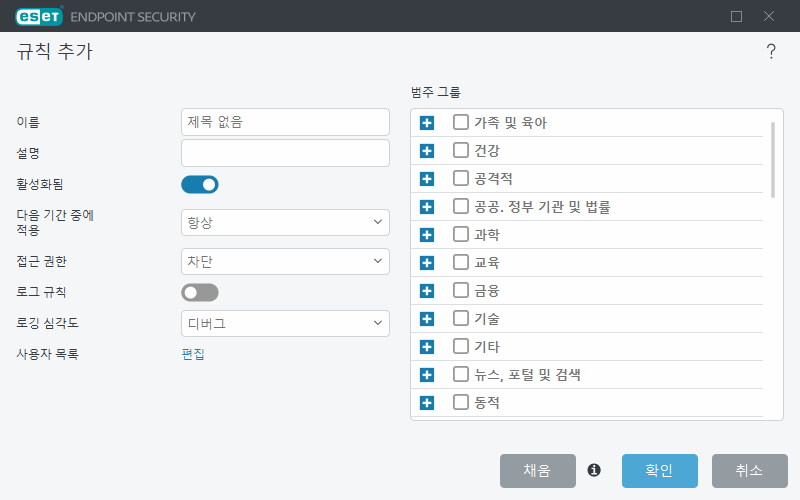Click the 규칙 추가 title
The height and width of the screenshot is (500, 800).
click(55, 52)
